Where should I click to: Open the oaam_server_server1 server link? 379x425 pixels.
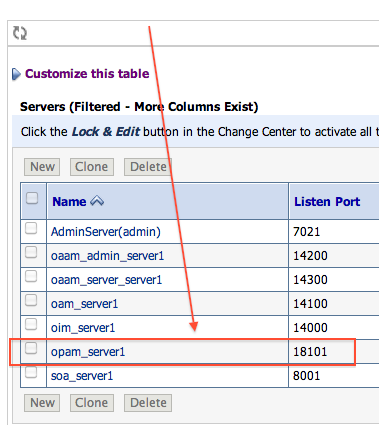coord(106,280)
